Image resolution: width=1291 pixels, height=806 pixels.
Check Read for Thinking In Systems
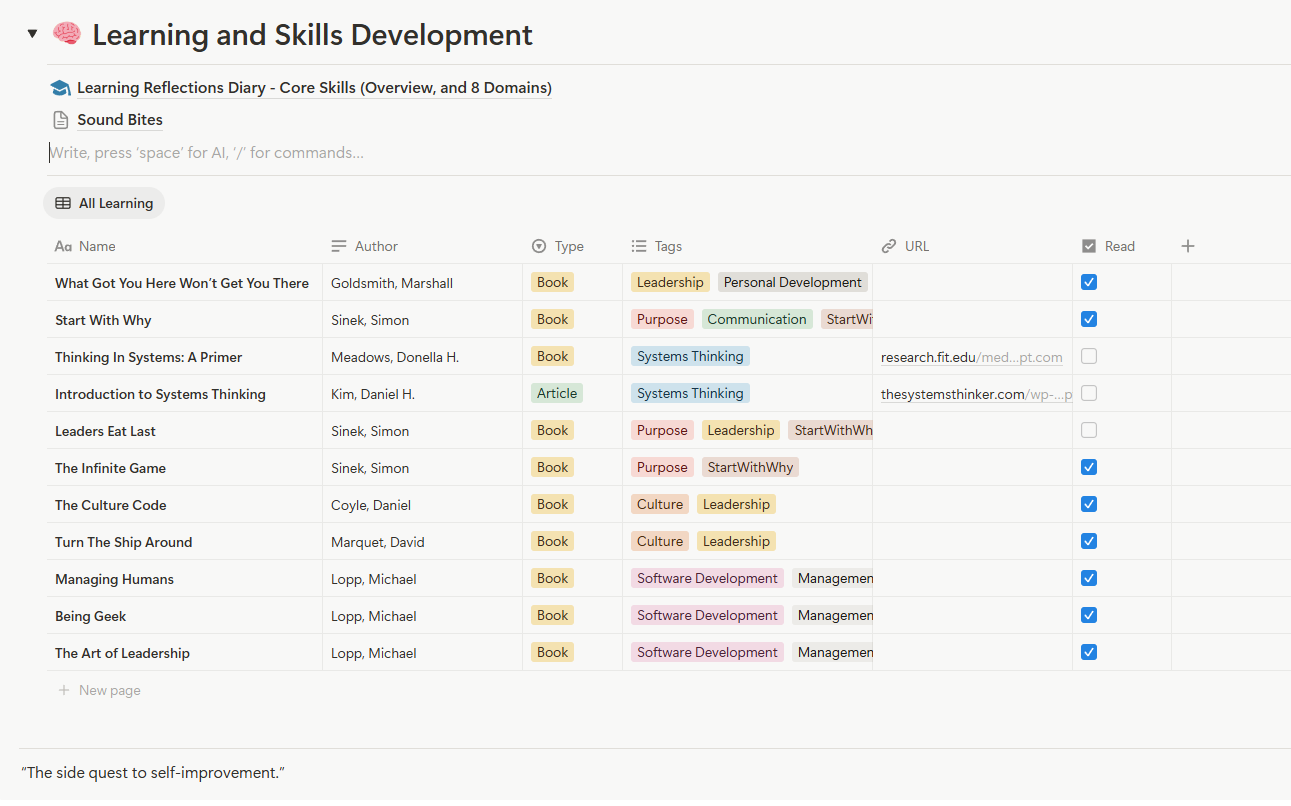tap(1089, 357)
